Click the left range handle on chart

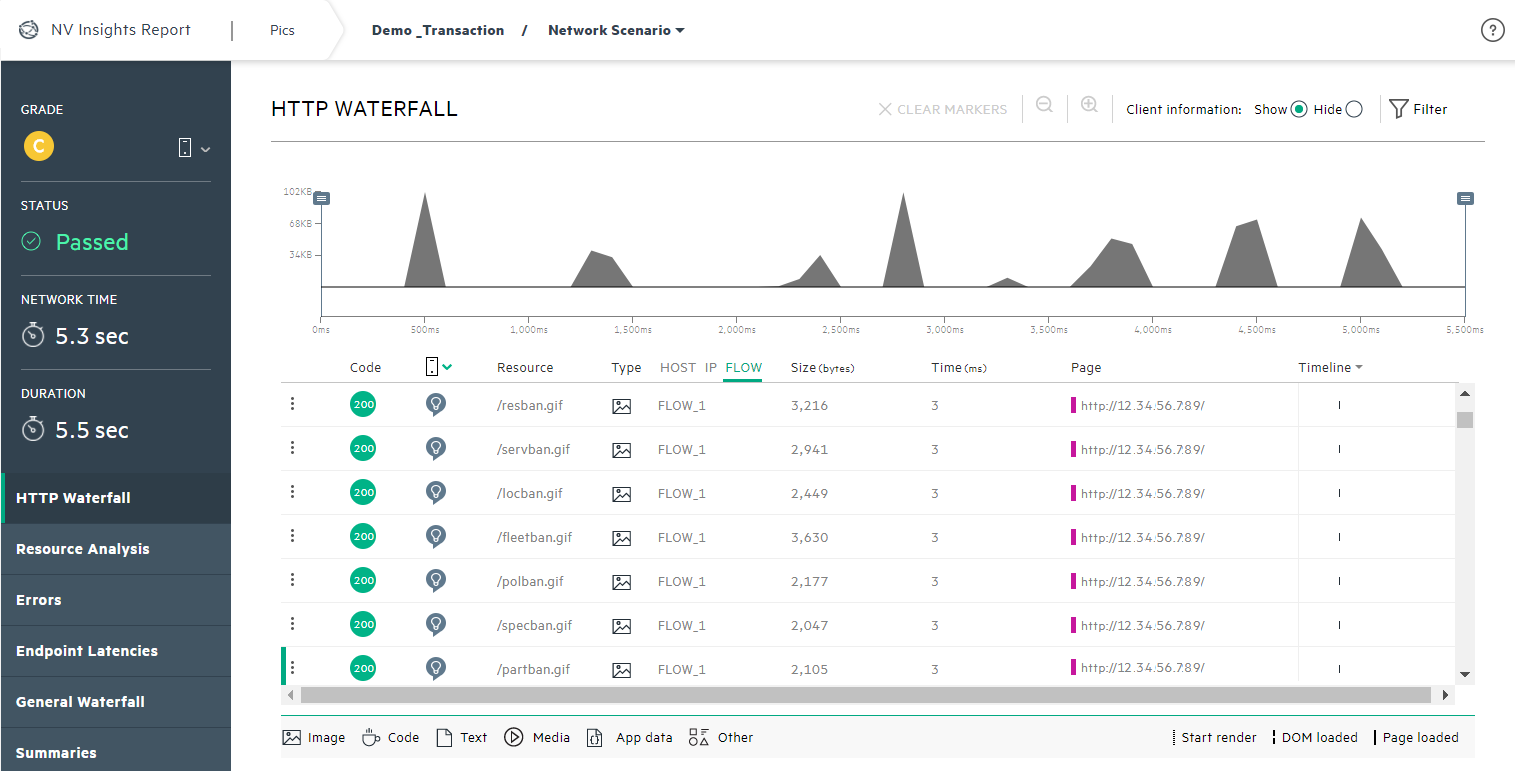click(x=321, y=198)
